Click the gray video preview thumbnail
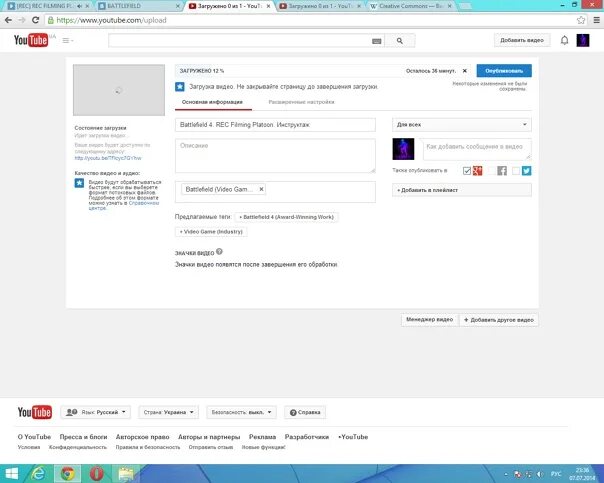The height and width of the screenshot is (483, 604). (119, 90)
